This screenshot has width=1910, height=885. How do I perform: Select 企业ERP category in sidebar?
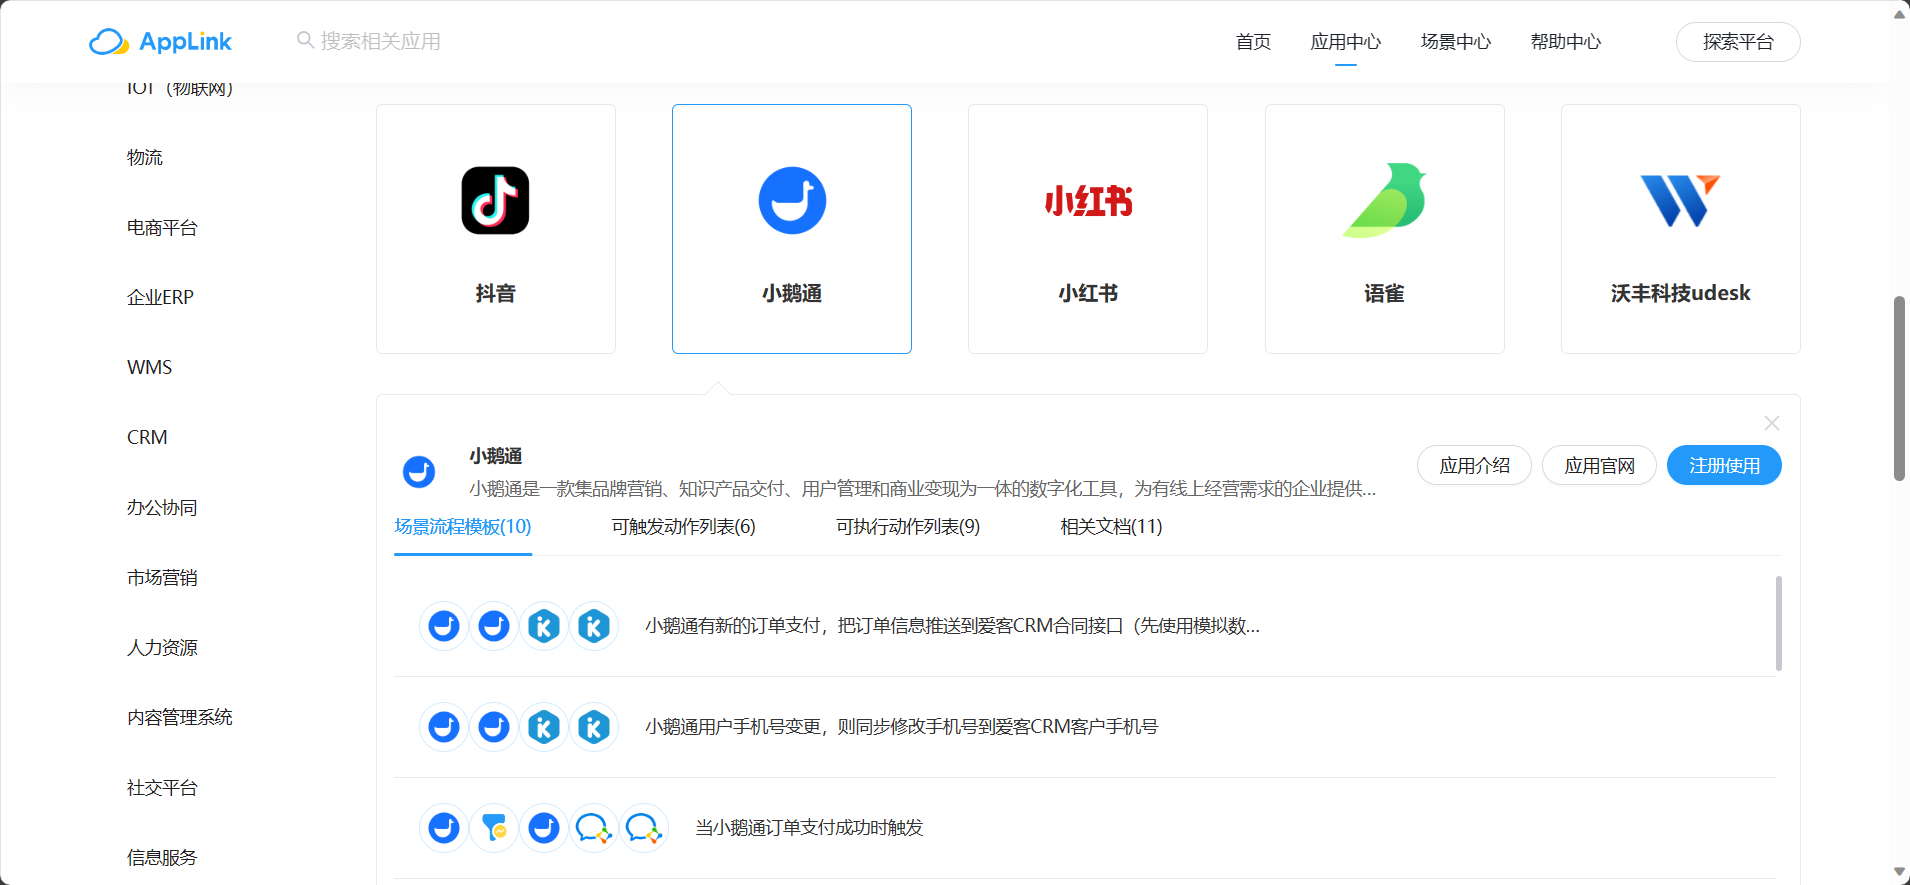pos(160,297)
